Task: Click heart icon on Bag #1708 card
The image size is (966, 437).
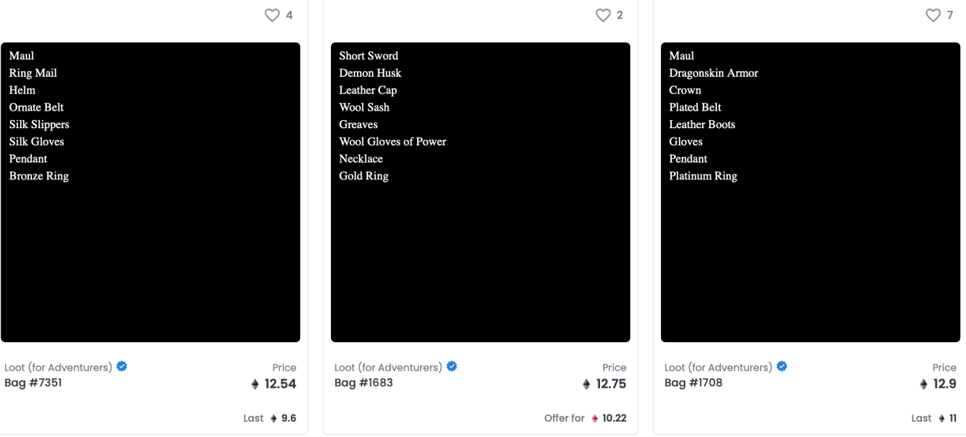Action: tap(933, 15)
